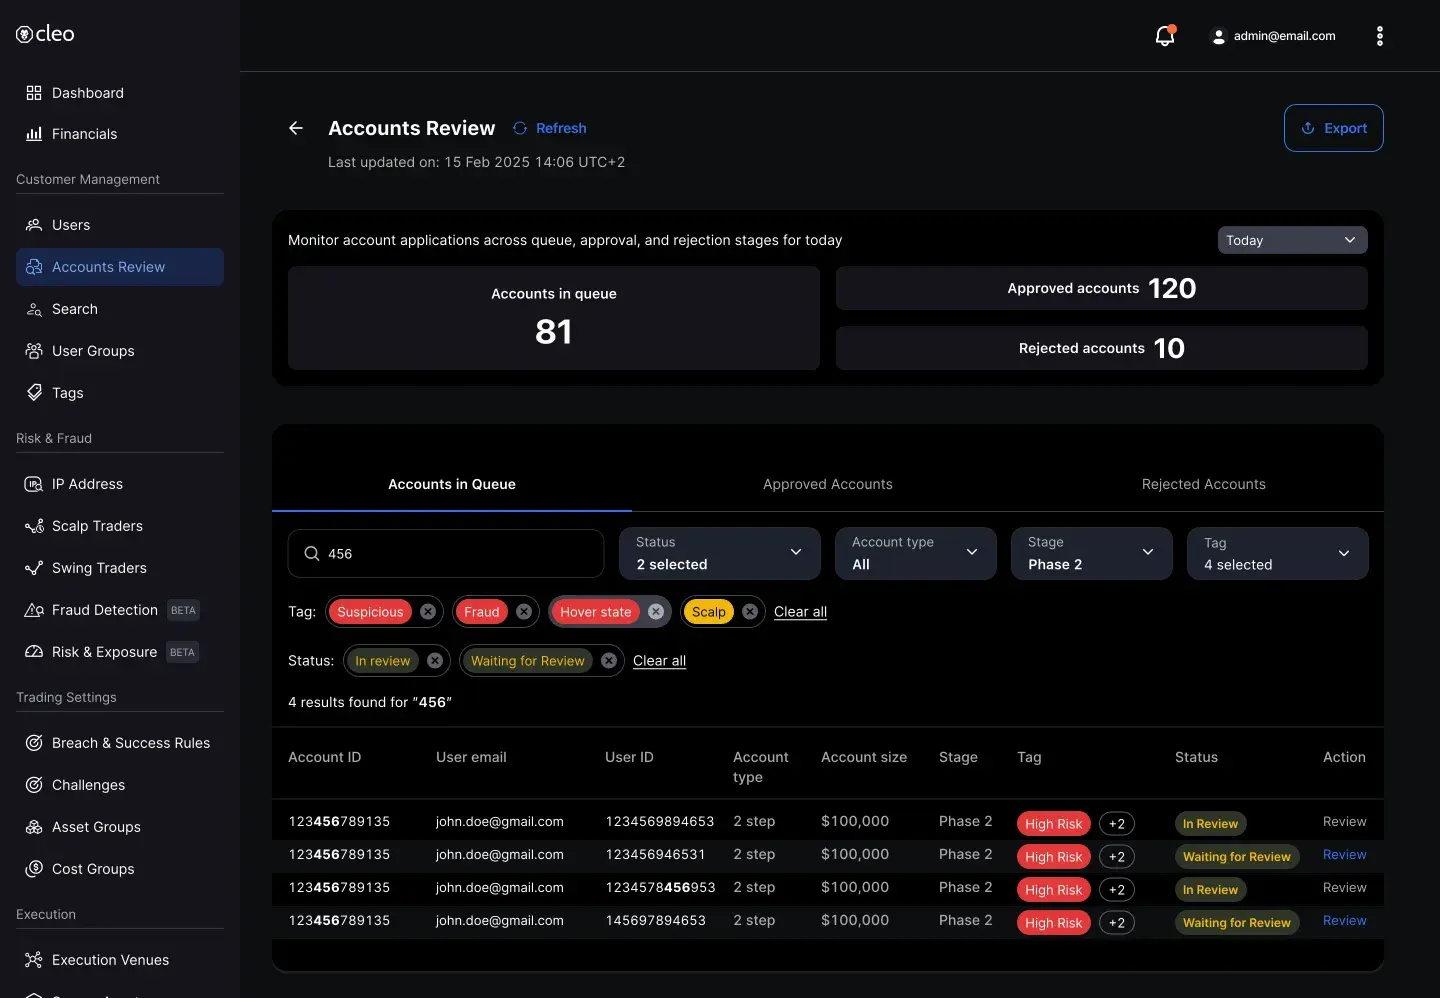Clear all status filters
The width and height of the screenshot is (1440, 998).
[659, 661]
